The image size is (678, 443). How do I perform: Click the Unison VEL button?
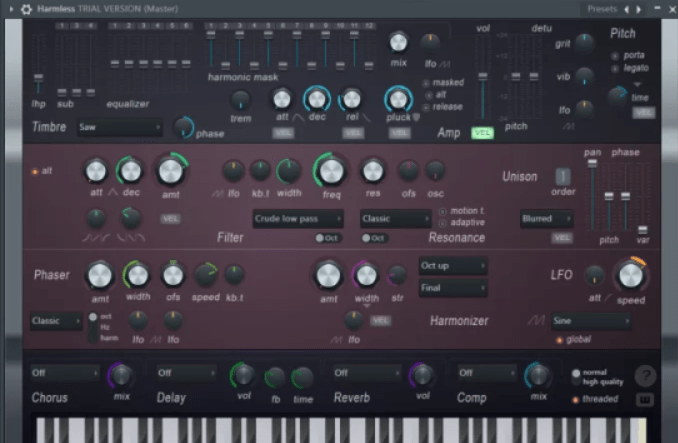(x=562, y=238)
